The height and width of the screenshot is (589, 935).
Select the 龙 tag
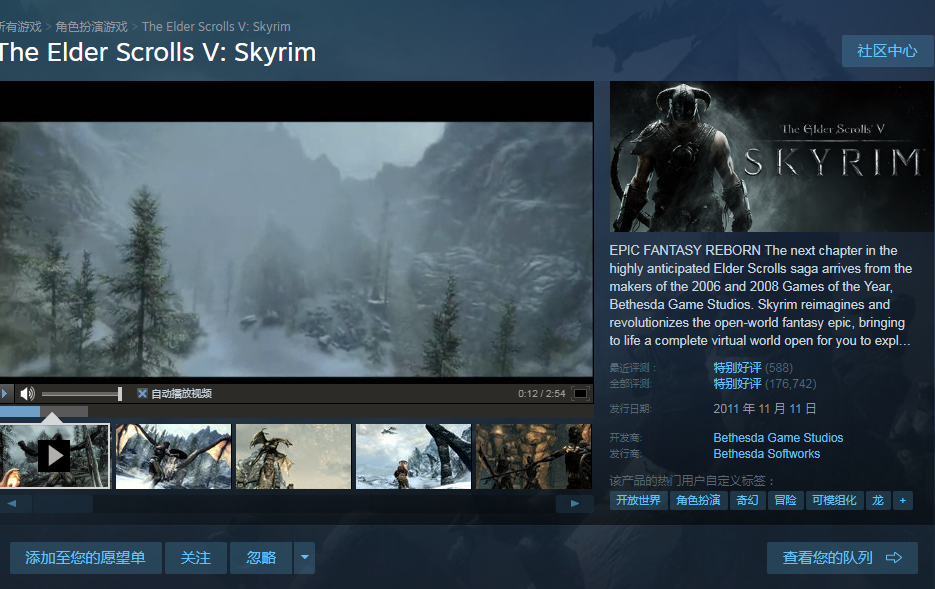(x=878, y=500)
